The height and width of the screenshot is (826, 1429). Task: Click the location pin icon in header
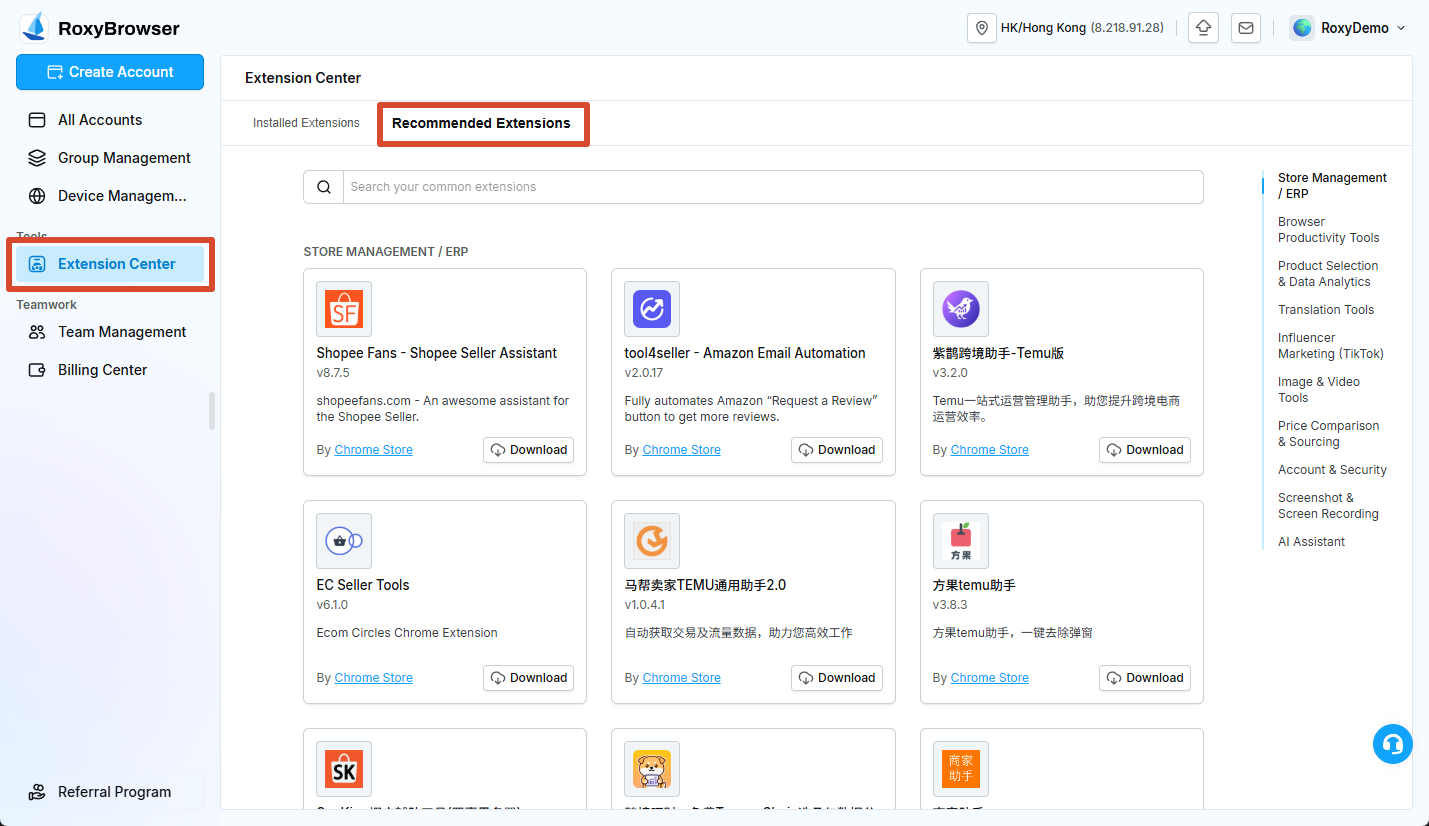click(982, 28)
